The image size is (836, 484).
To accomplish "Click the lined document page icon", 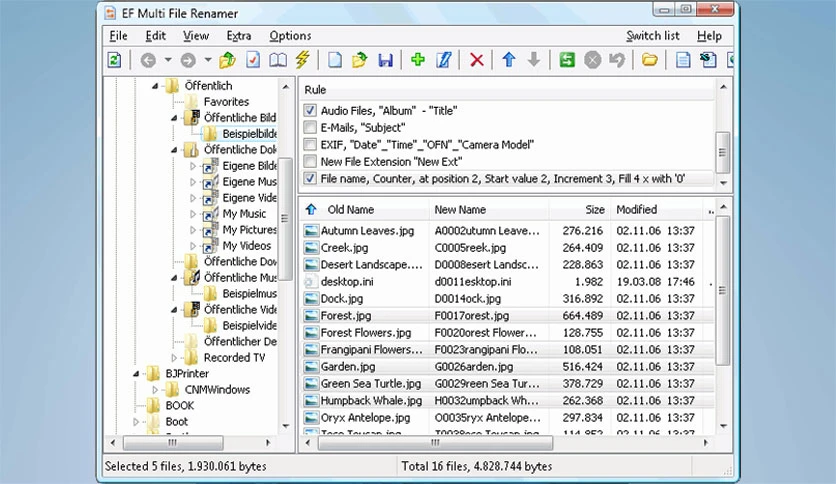I will [x=683, y=60].
